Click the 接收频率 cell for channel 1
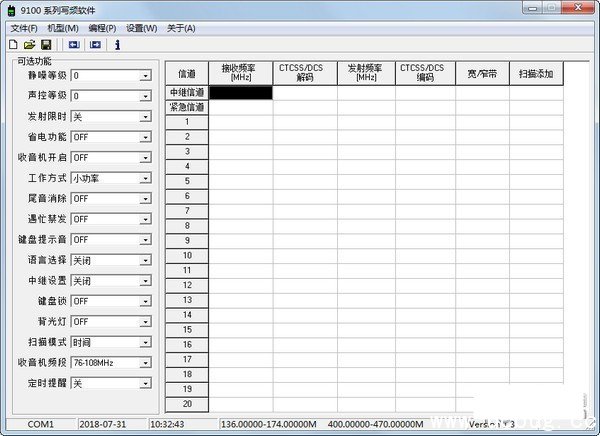600x436 pixels. pyautogui.click(x=240, y=122)
